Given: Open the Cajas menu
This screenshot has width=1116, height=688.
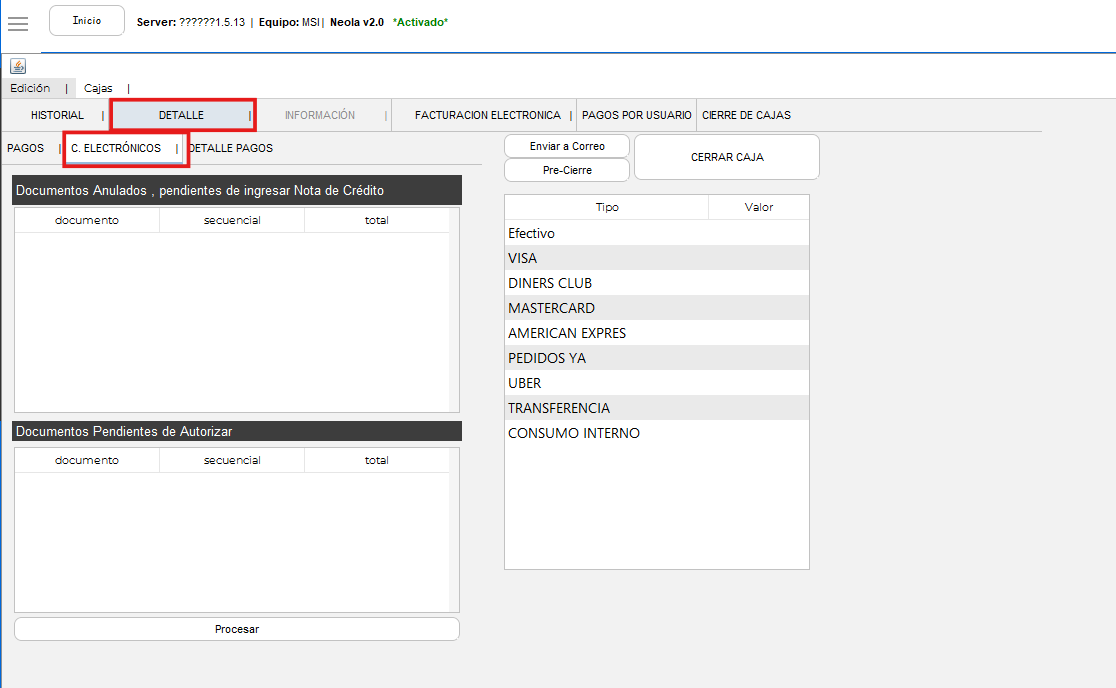Looking at the screenshot, I should pos(98,88).
